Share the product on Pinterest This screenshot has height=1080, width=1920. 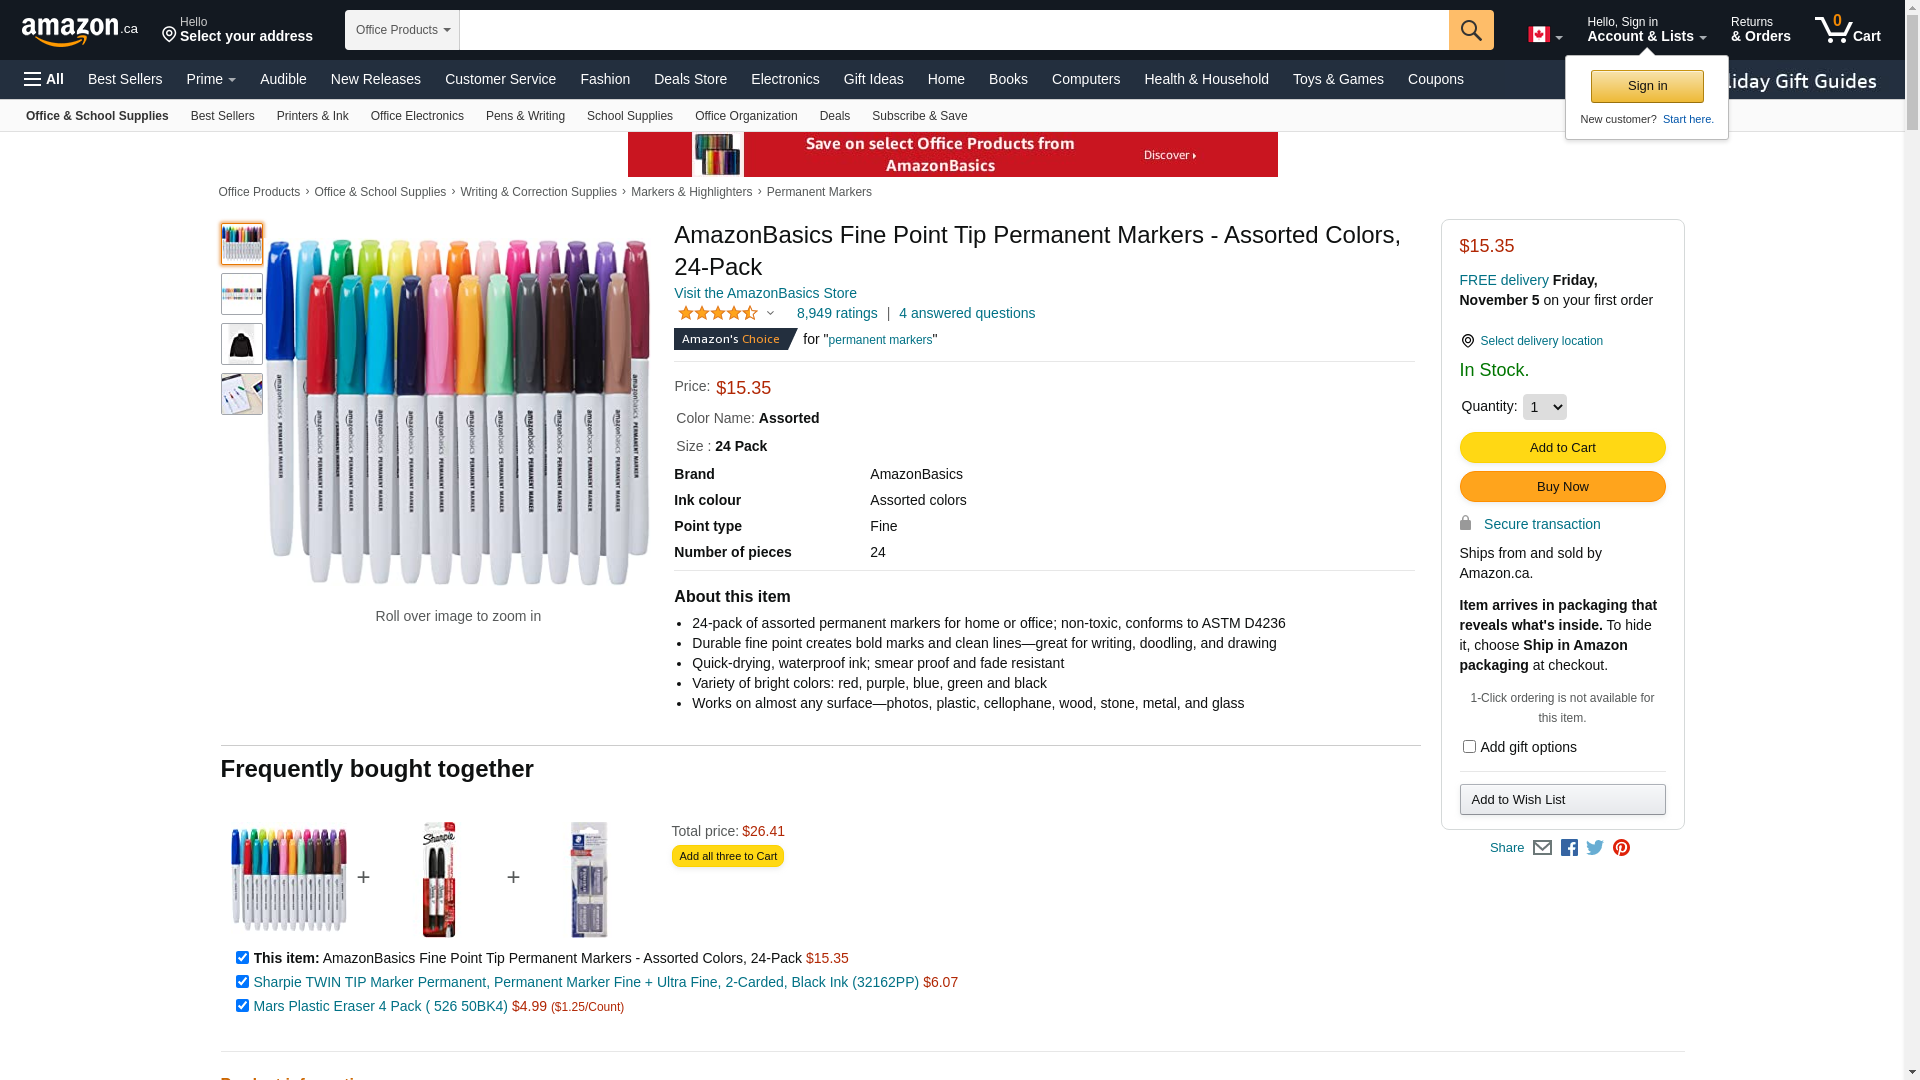tap(1621, 848)
